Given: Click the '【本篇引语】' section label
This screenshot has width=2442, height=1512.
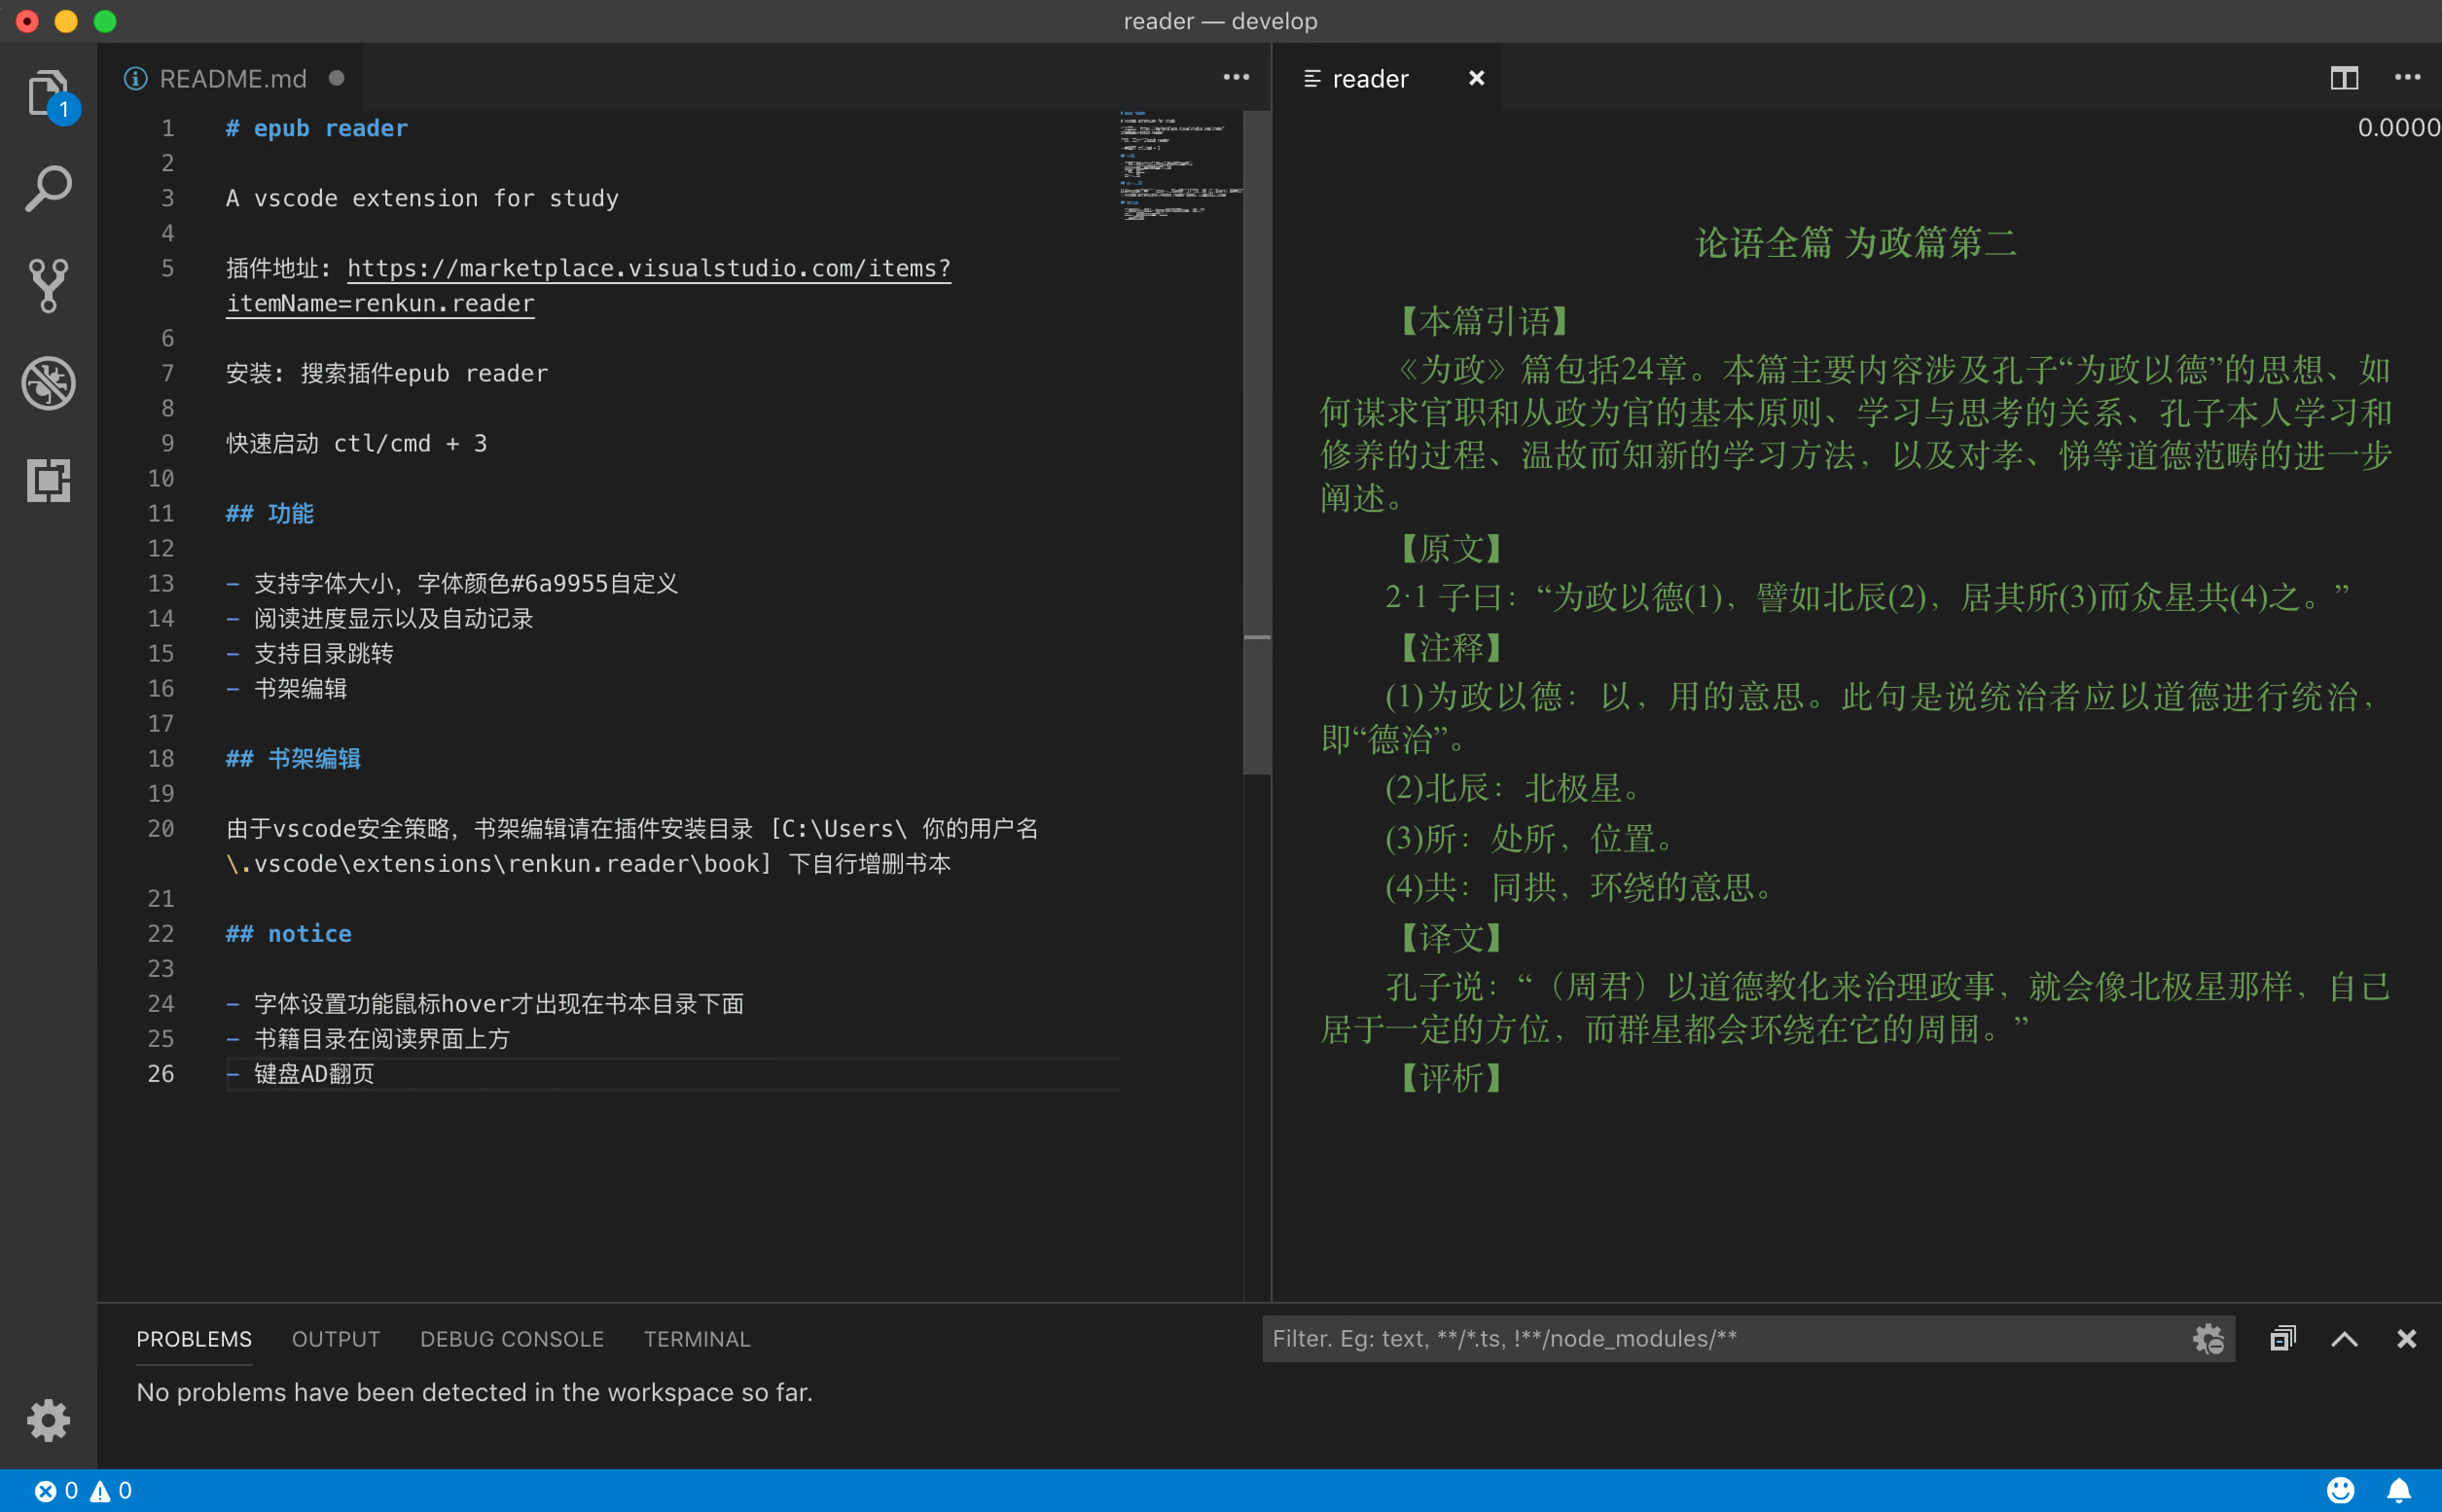Looking at the screenshot, I should [1484, 321].
